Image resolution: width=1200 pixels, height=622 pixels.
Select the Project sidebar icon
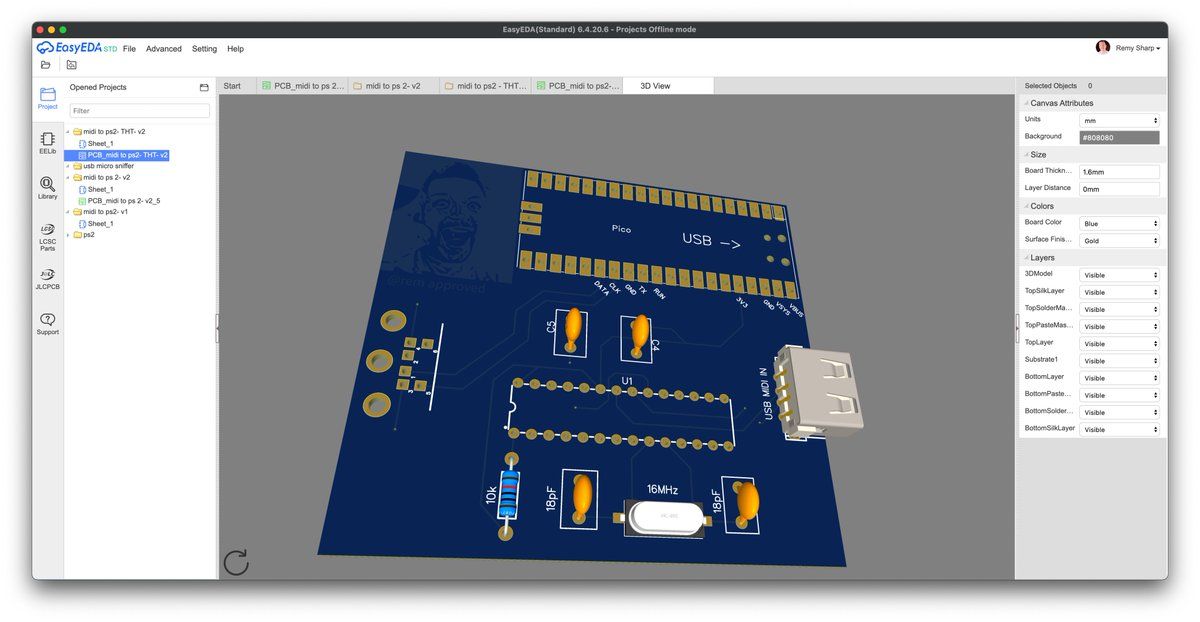pyautogui.click(x=47, y=97)
